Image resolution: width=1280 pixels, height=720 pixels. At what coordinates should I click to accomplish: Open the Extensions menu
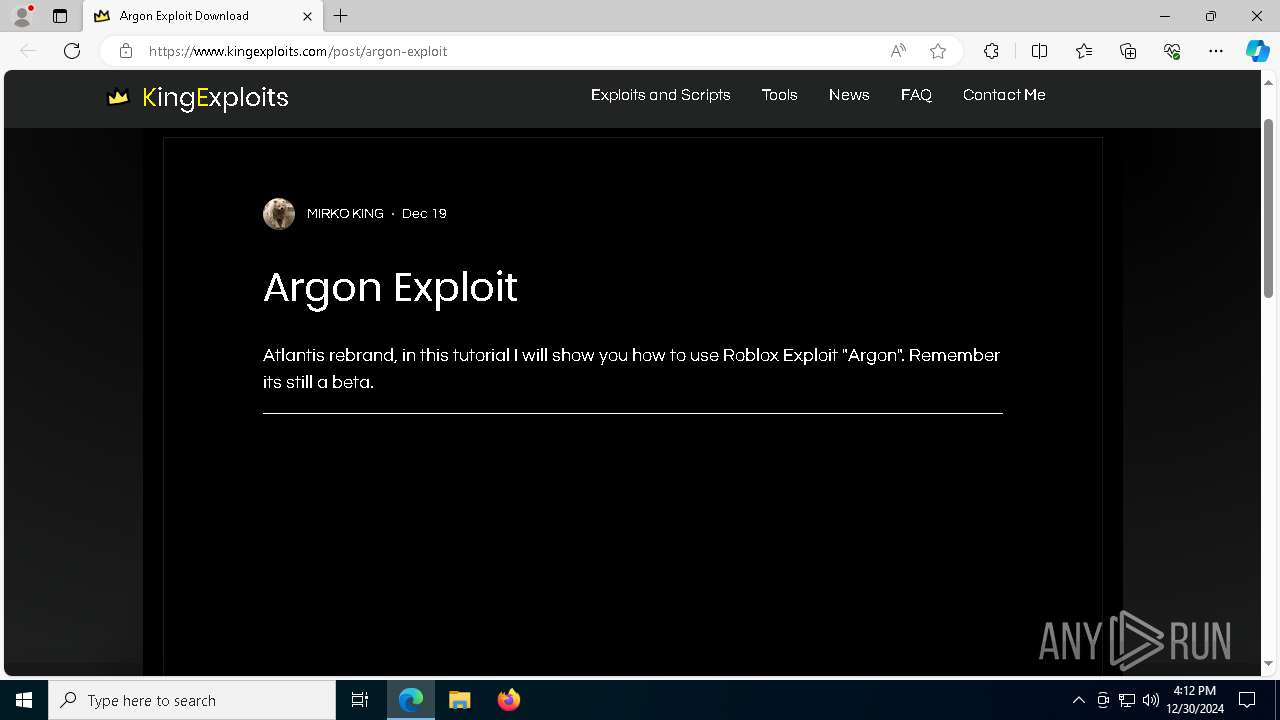991,51
